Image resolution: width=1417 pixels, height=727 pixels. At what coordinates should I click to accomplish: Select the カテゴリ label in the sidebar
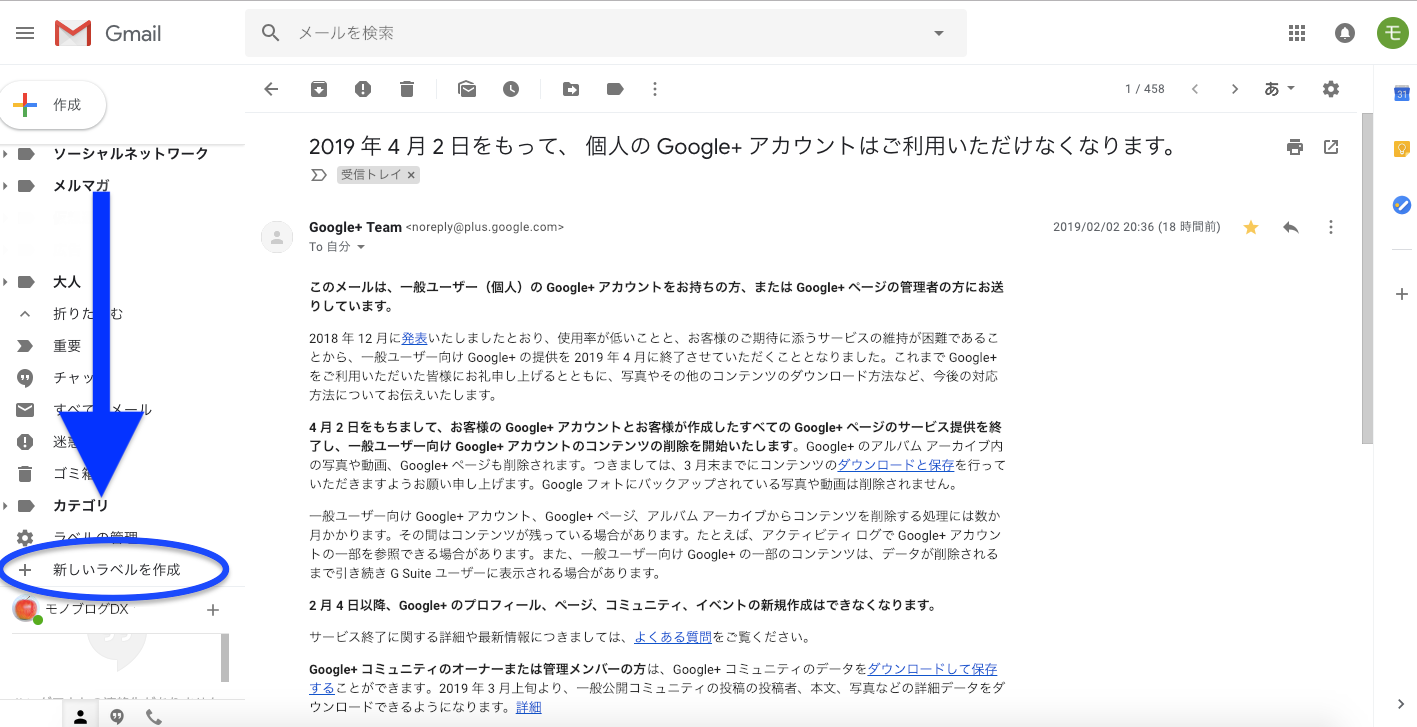80,506
